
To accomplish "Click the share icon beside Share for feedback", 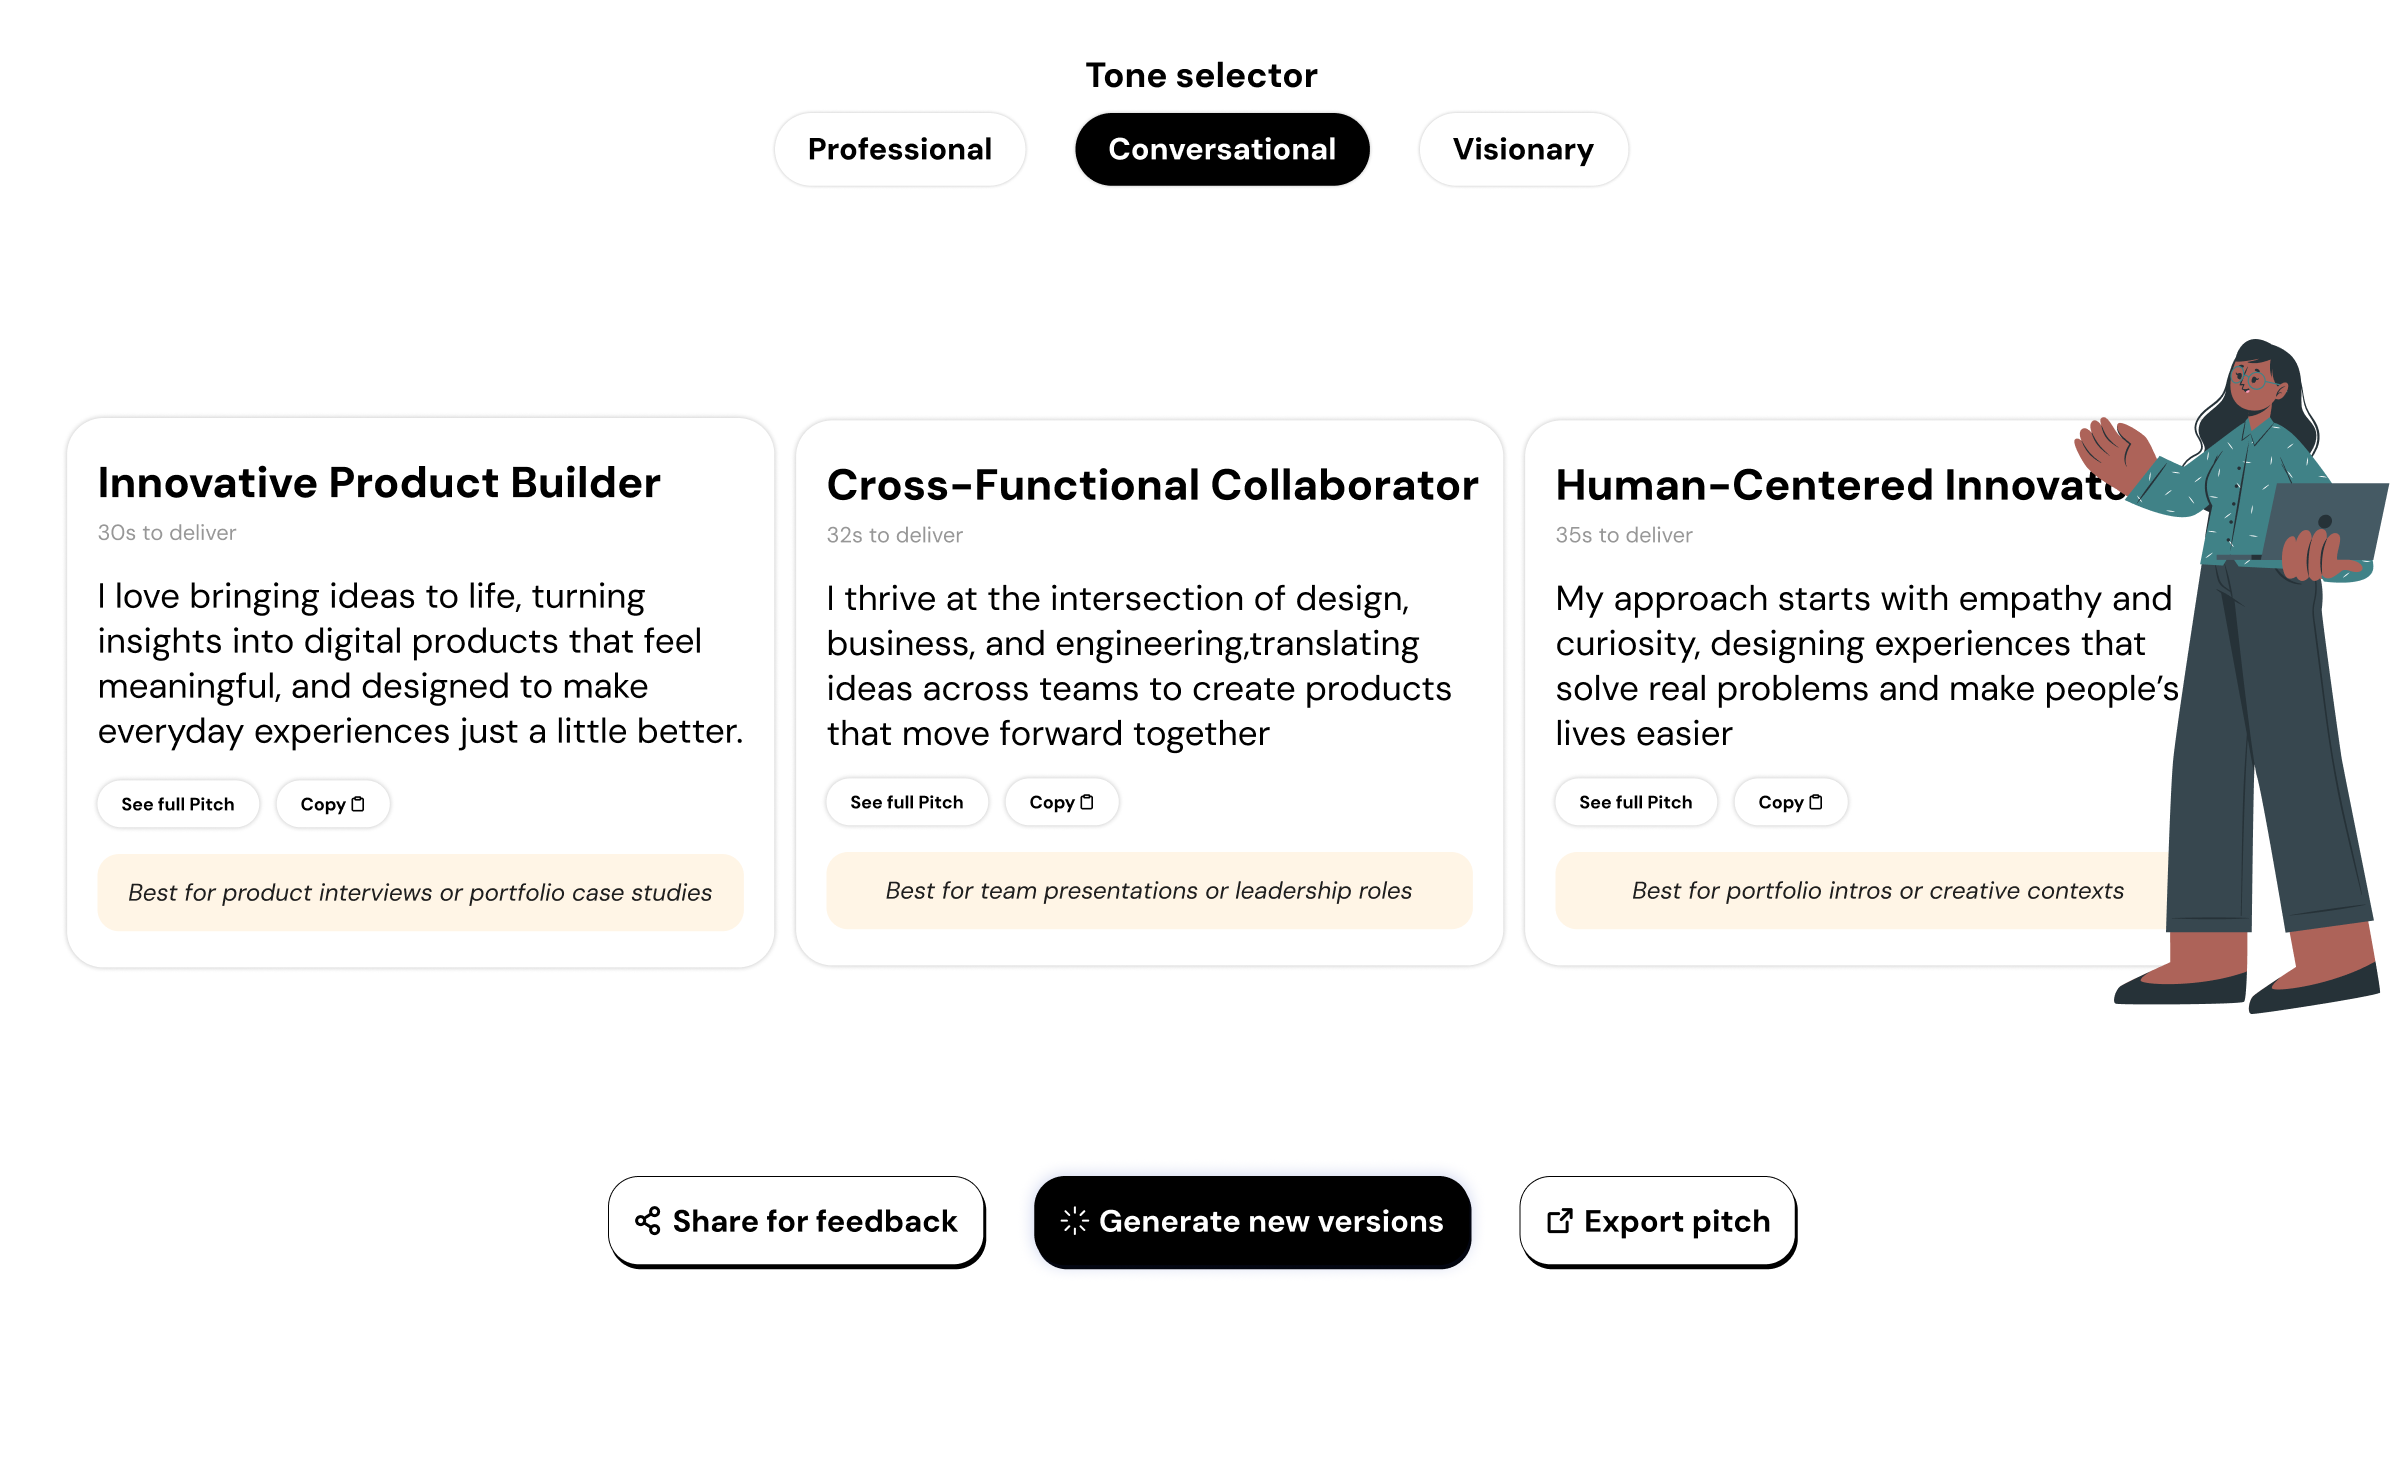I will pos(647,1221).
